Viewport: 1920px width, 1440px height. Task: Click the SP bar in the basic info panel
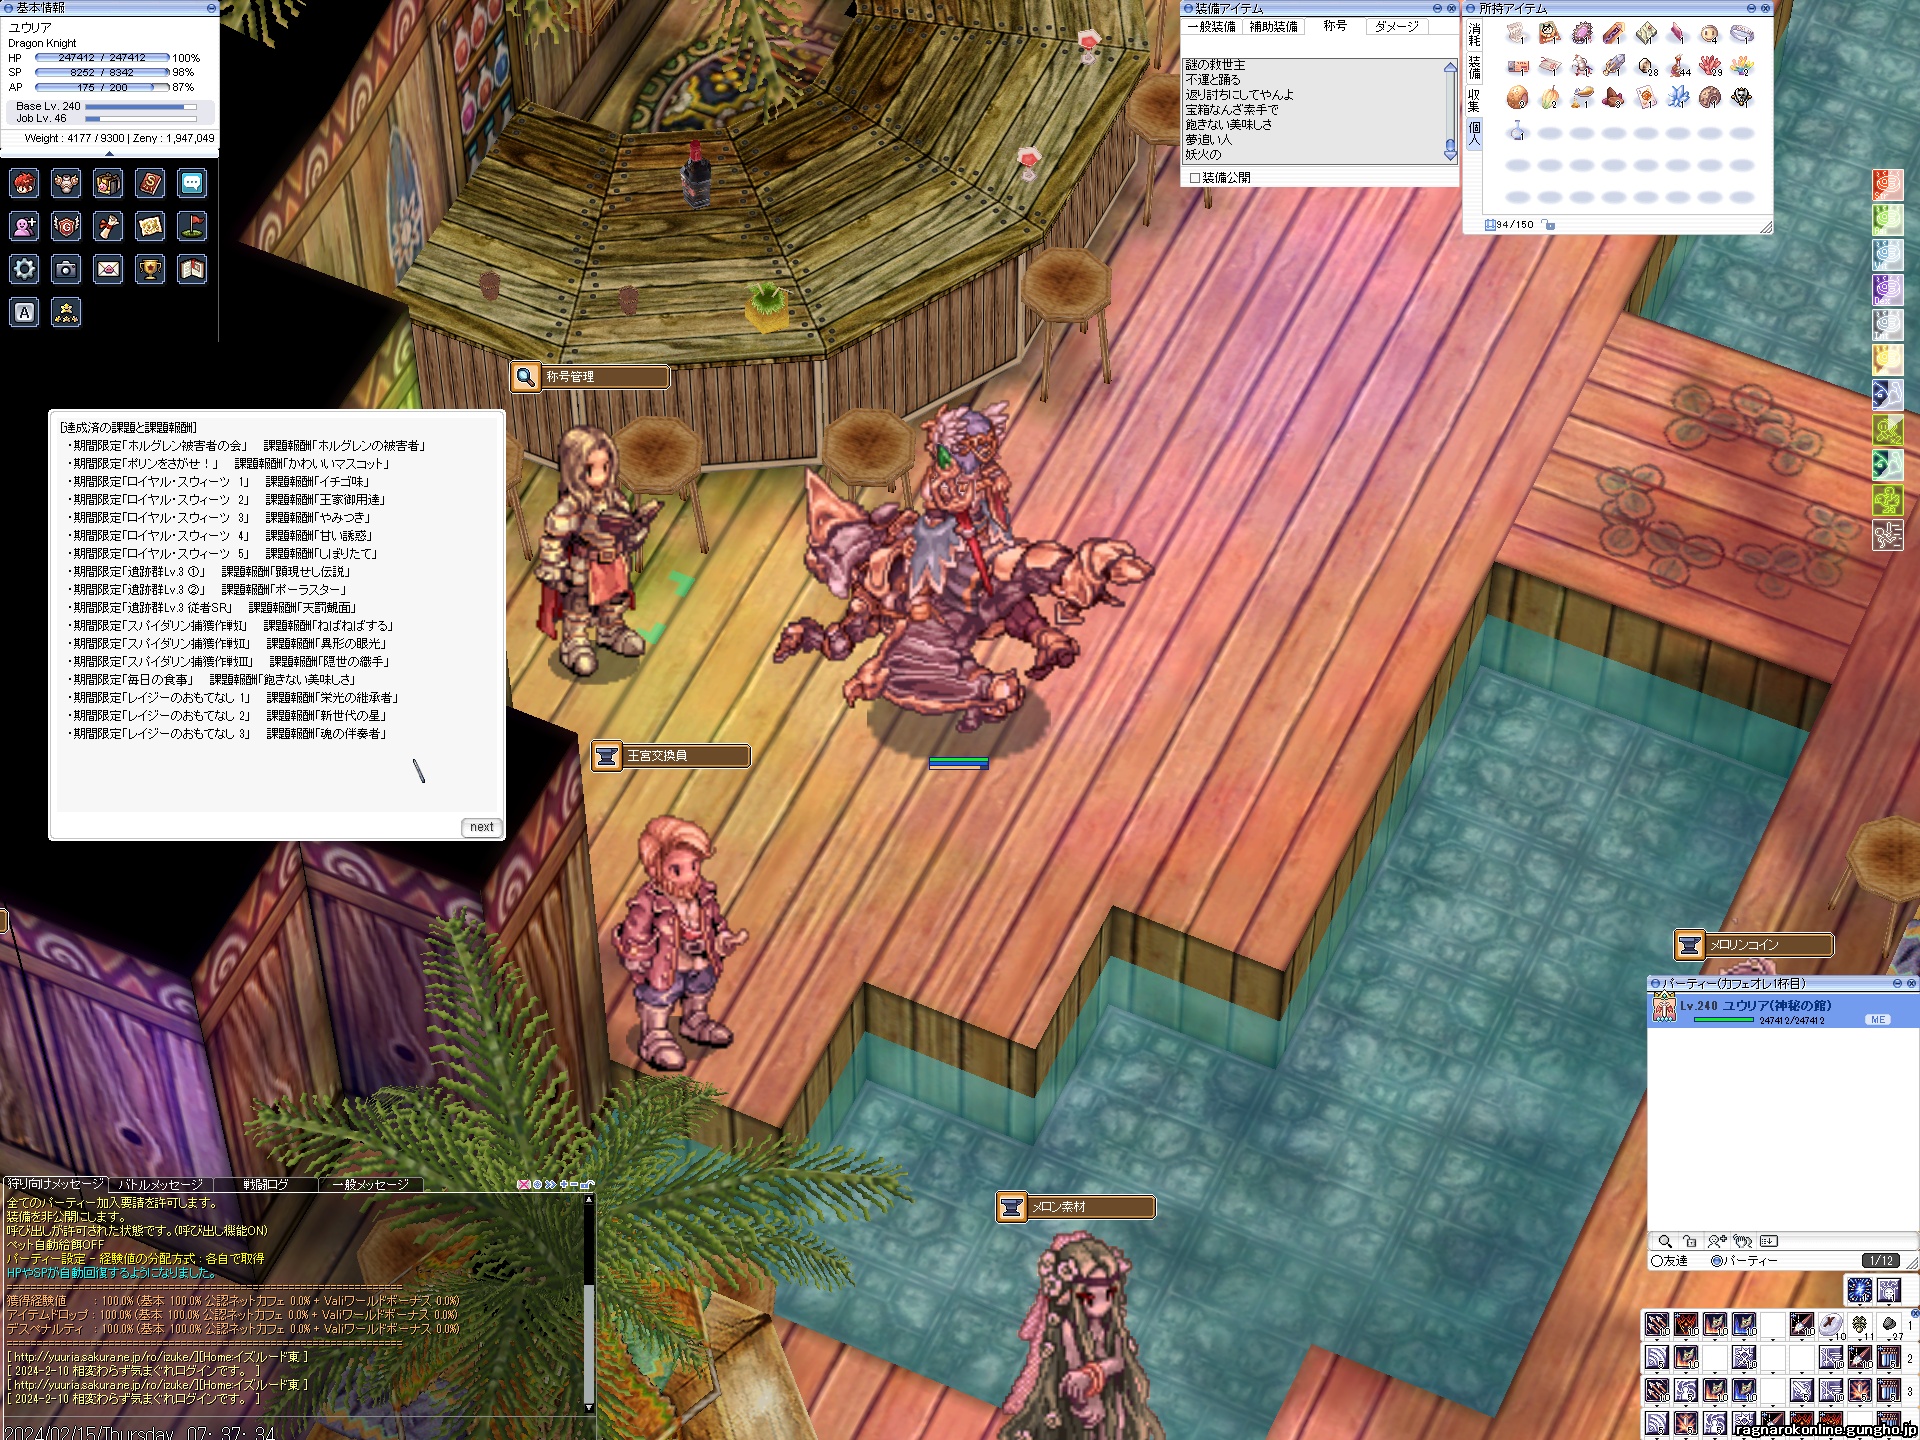click(102, 72)
